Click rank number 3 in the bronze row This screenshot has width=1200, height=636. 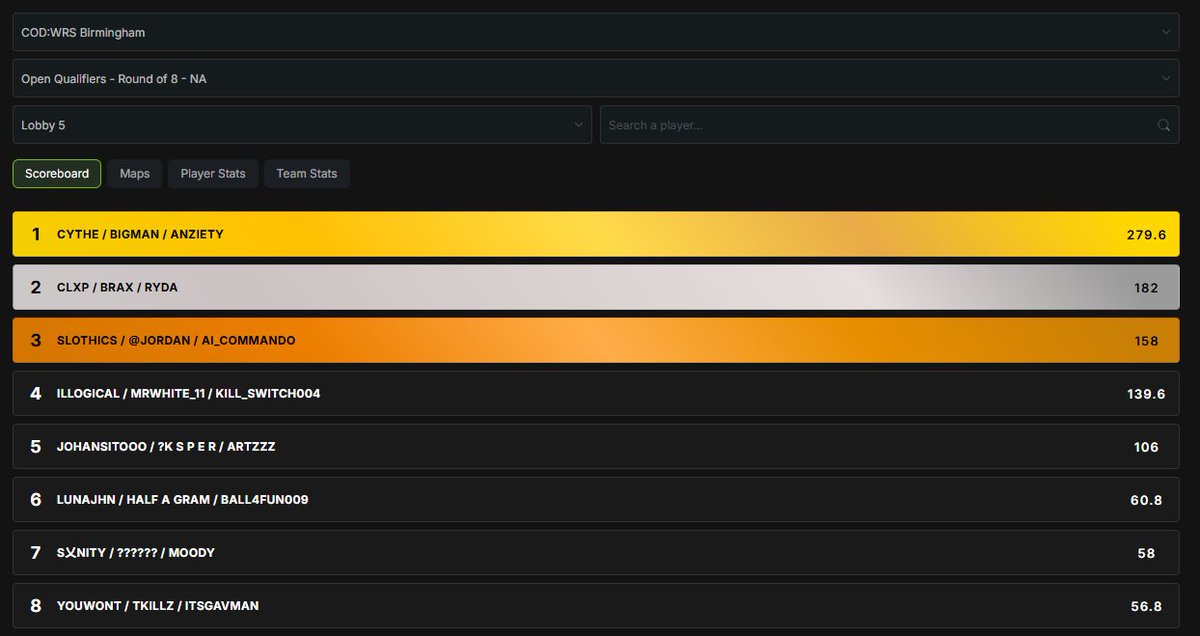(x=36, y=340)
